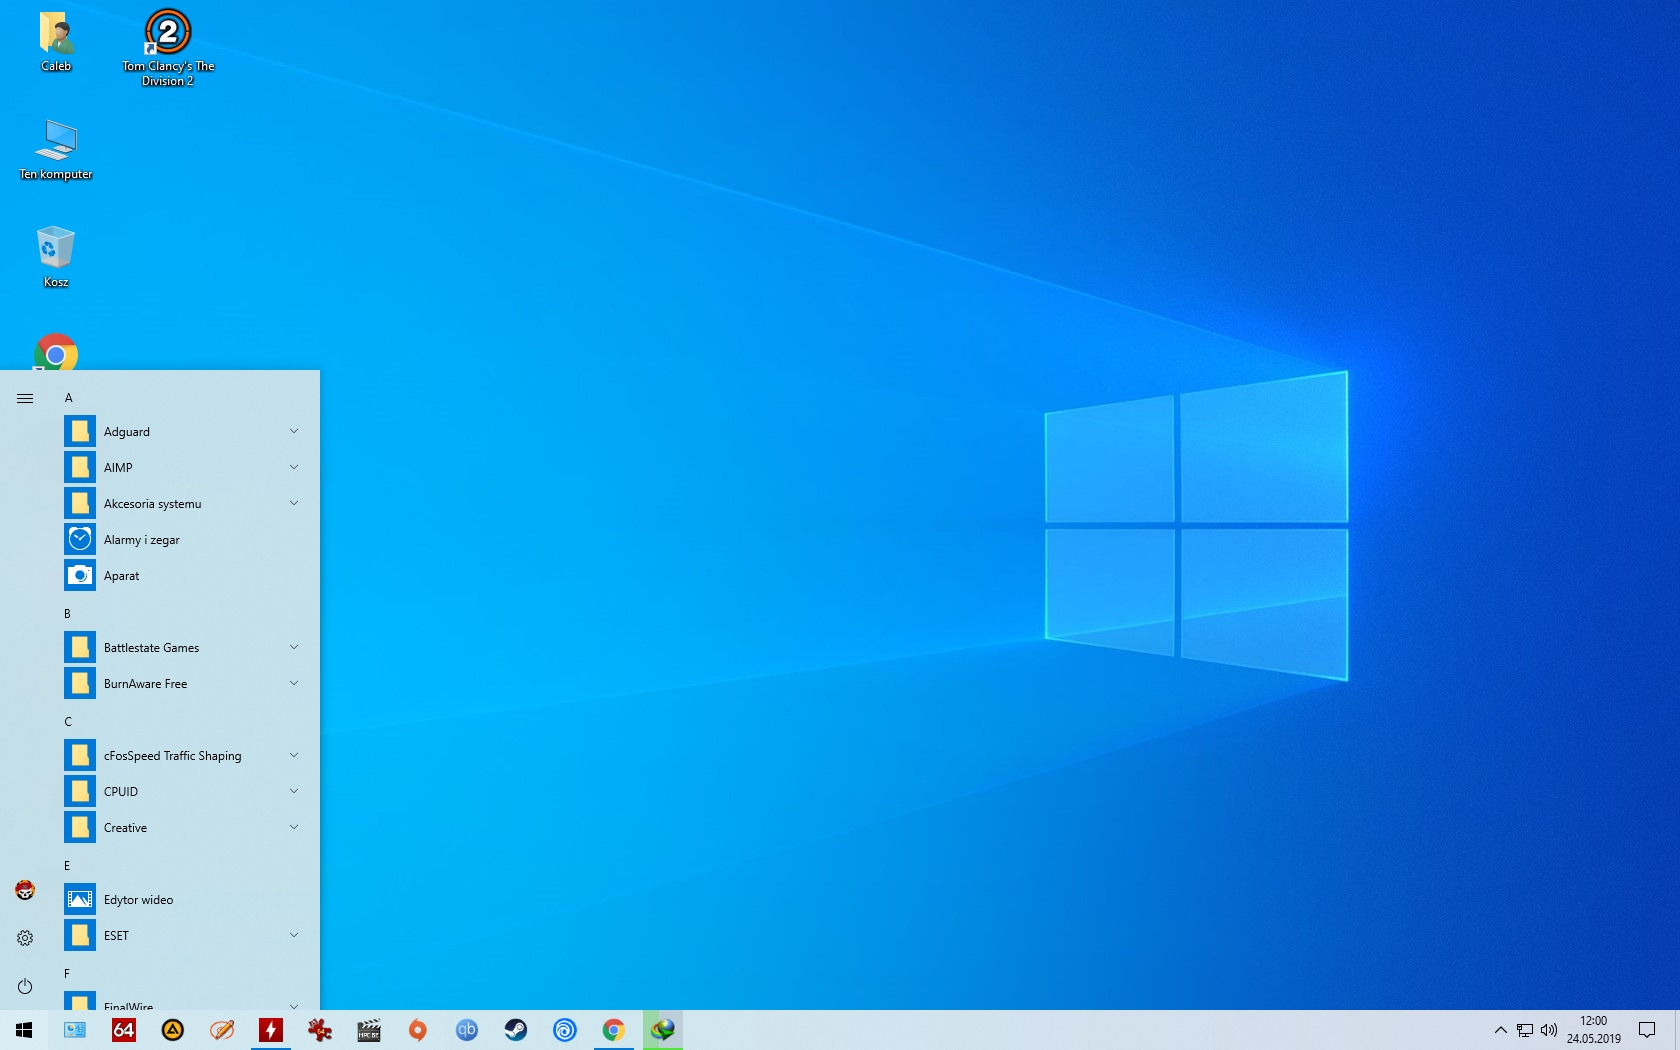Viewport: 1680px width, 1050px height.
Task: Select the Ten komputer desktop icon
Action: point(56,150)
